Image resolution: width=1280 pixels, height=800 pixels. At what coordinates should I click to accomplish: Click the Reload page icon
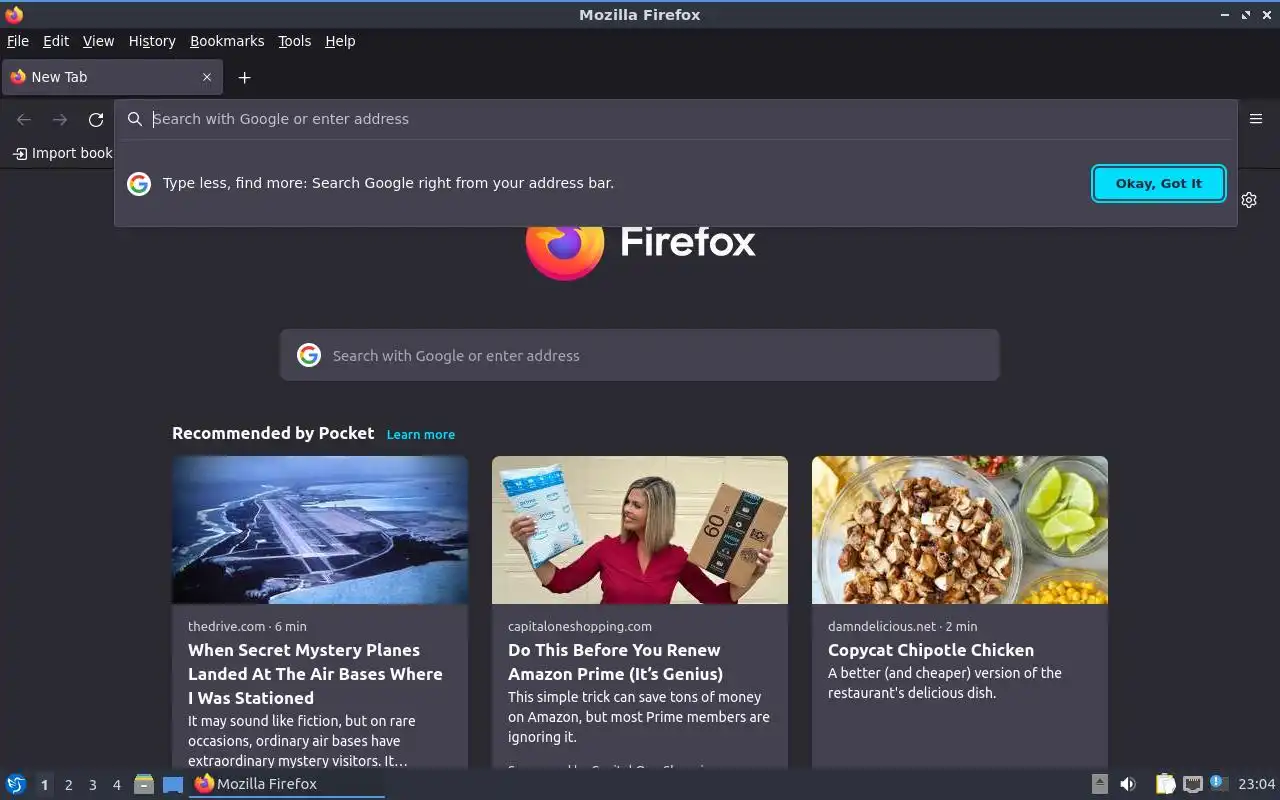pos(96,120)
